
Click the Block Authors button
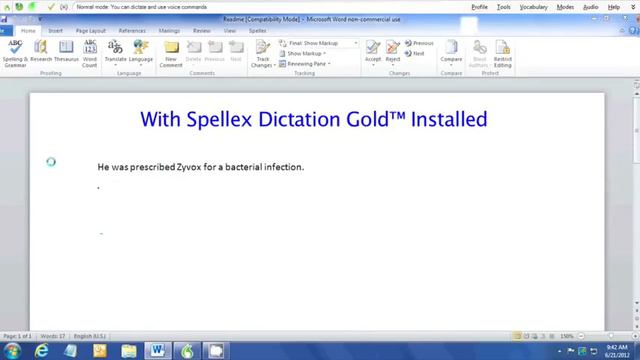click(479, 53)
